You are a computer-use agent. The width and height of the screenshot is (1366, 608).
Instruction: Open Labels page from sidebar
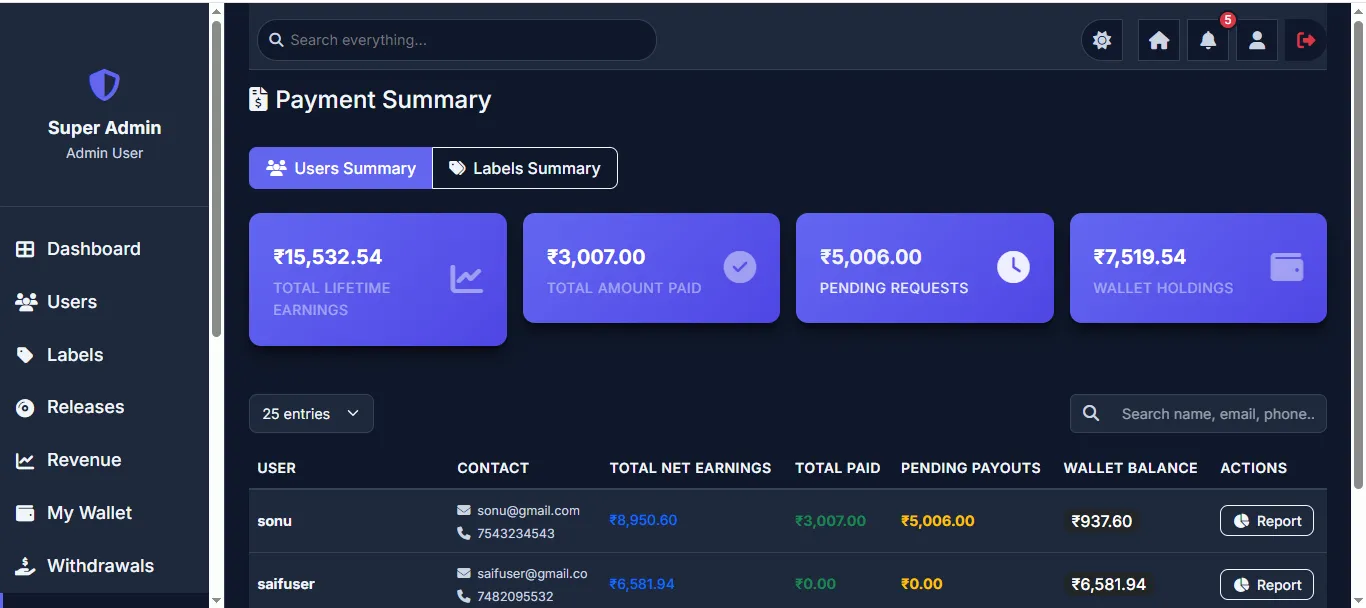pyautogui.click(x=104, y=355)
